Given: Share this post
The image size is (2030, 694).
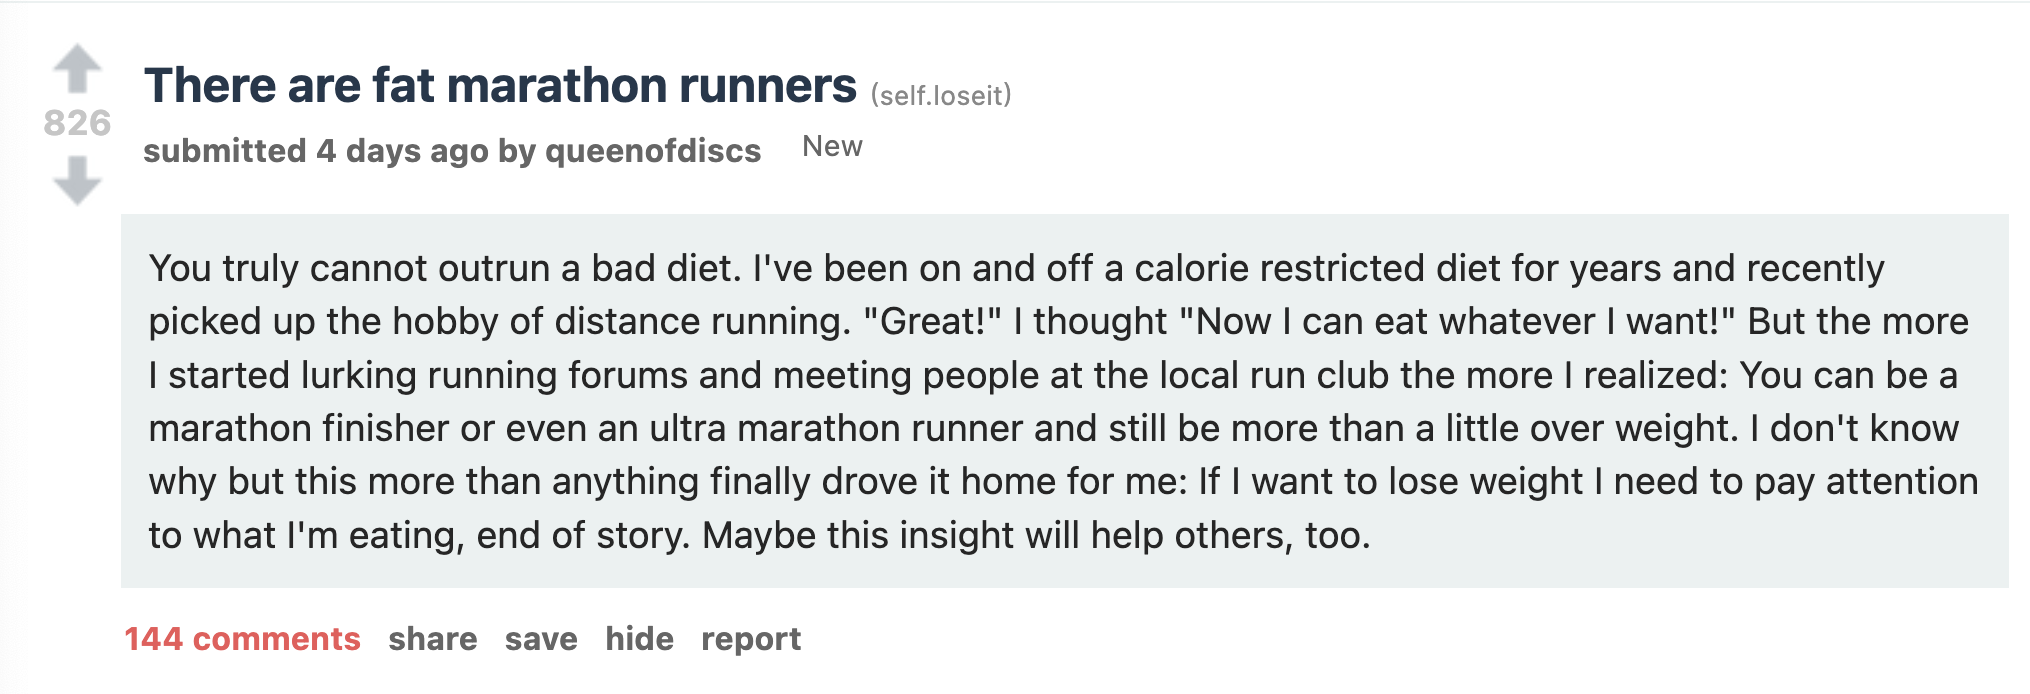Looking at the screenshot, I should (x=432, y=639).
